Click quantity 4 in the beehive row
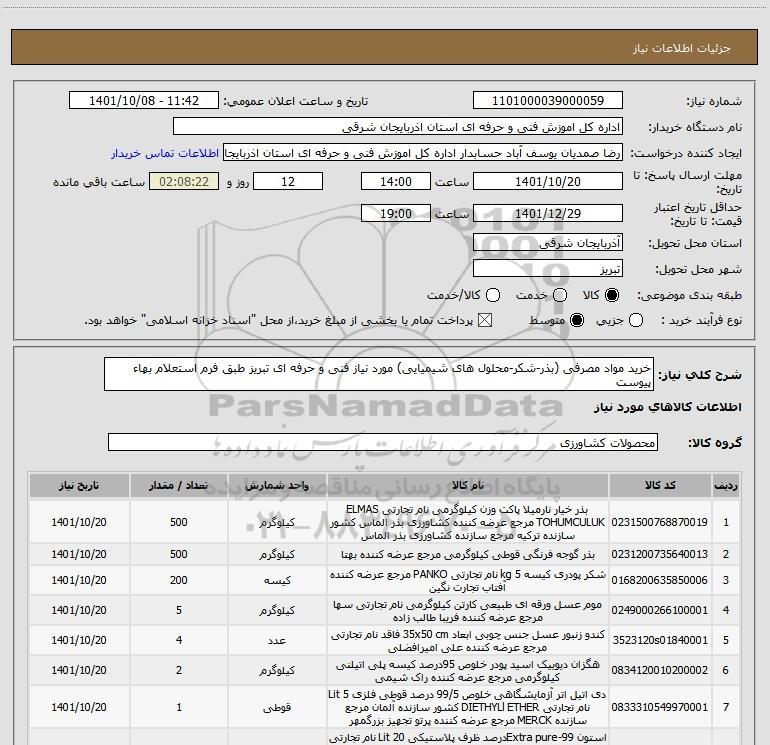 [x=179, y=640]
